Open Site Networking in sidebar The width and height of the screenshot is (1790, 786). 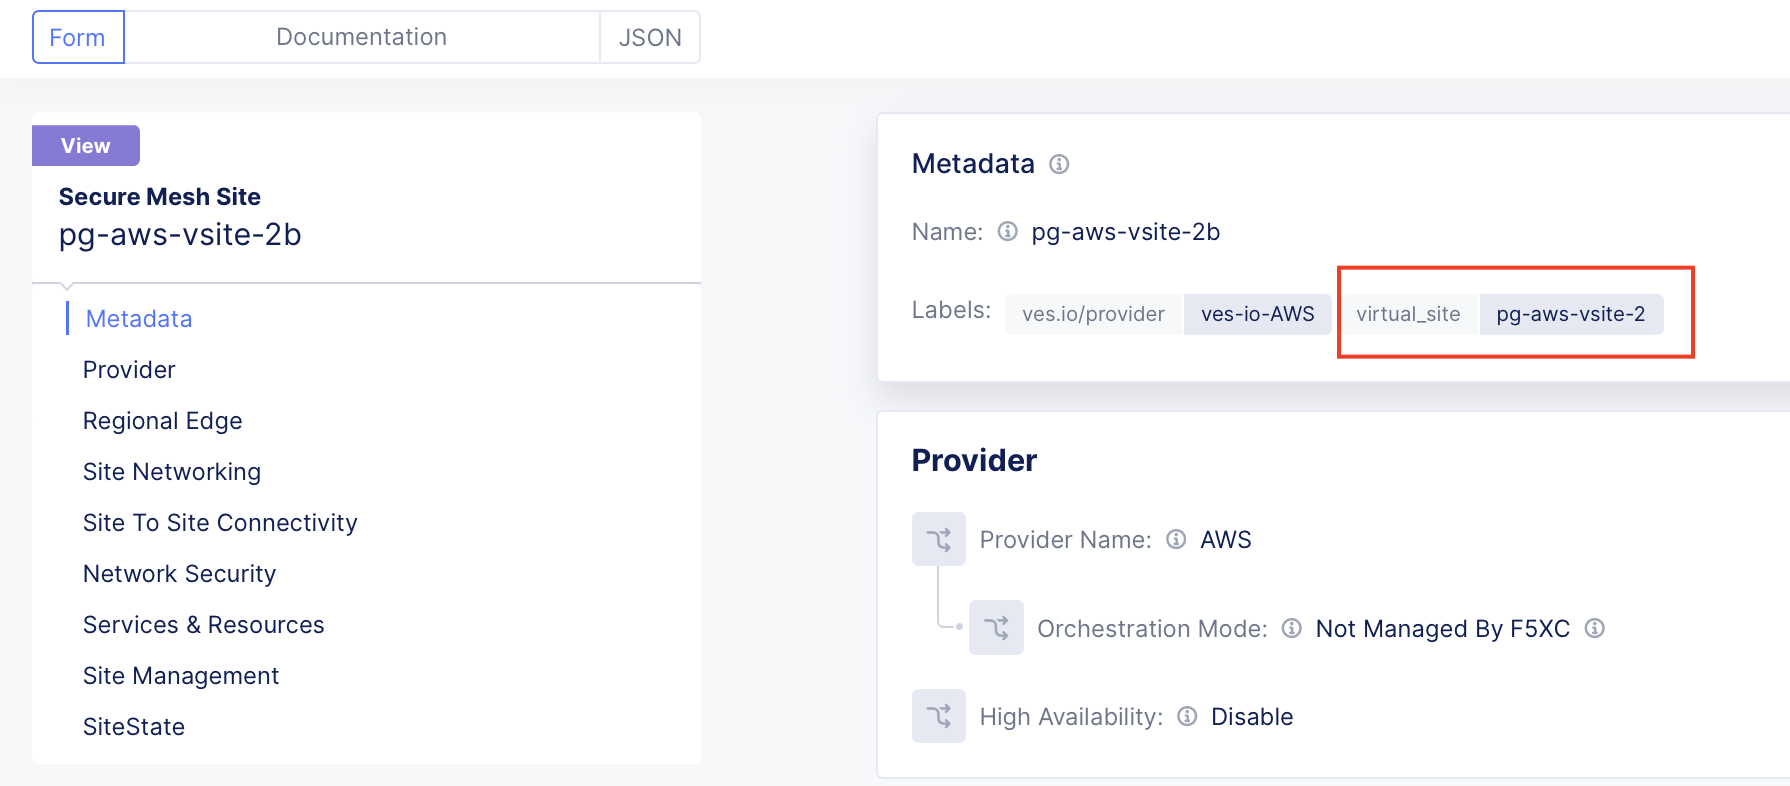pos(171,472)
